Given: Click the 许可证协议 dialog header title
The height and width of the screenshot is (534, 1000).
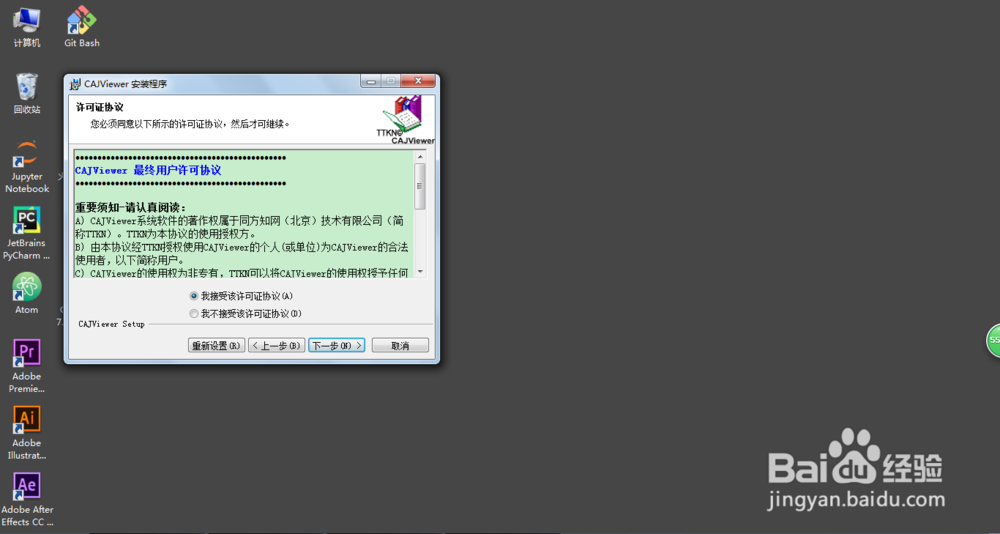Looking at the screenshot, I should [x=99, y=107].
